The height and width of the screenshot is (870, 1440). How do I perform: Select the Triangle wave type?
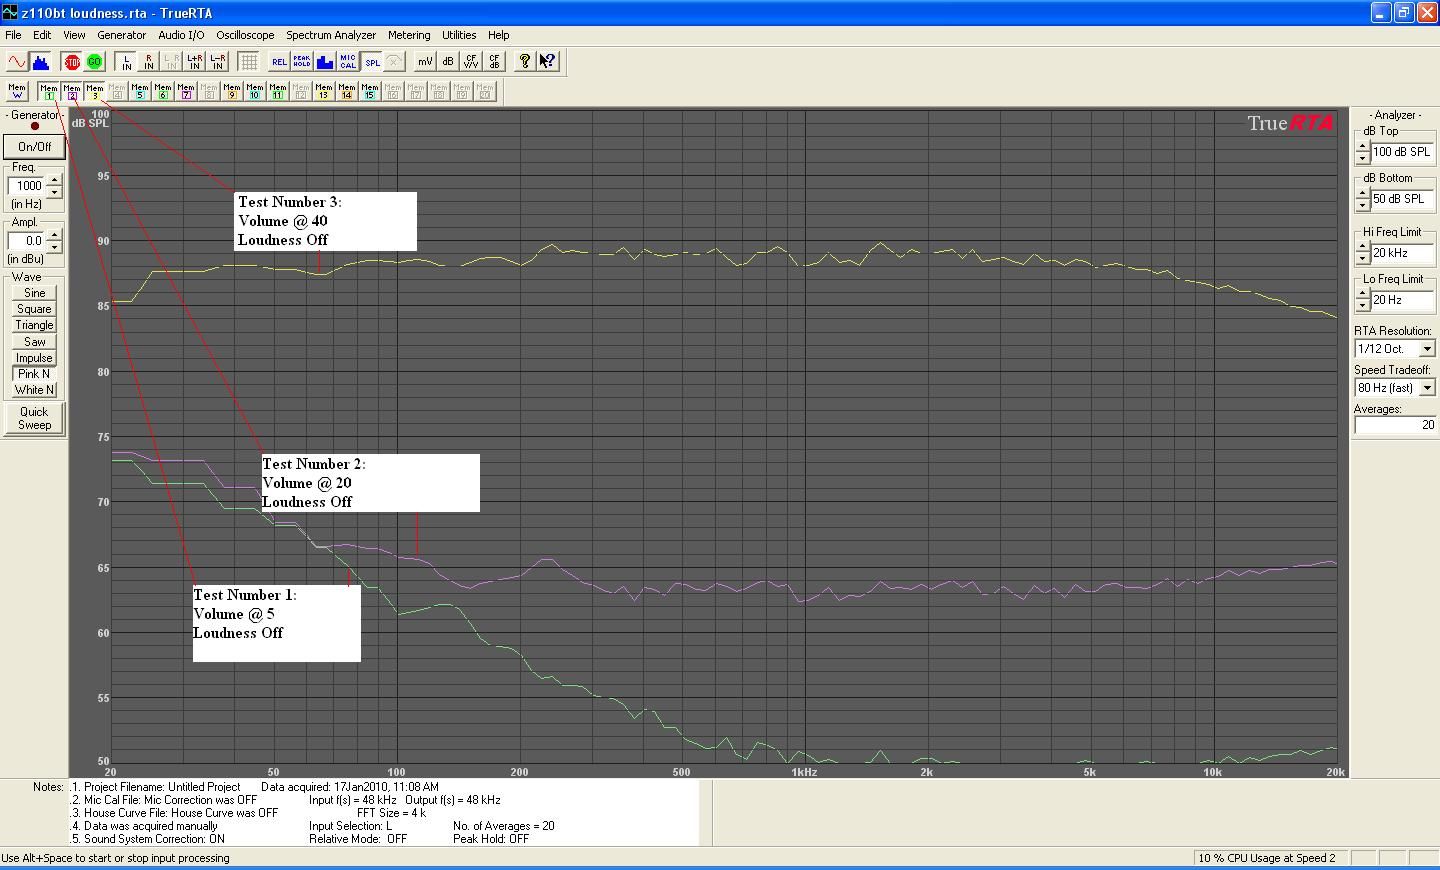pos(34,325)
